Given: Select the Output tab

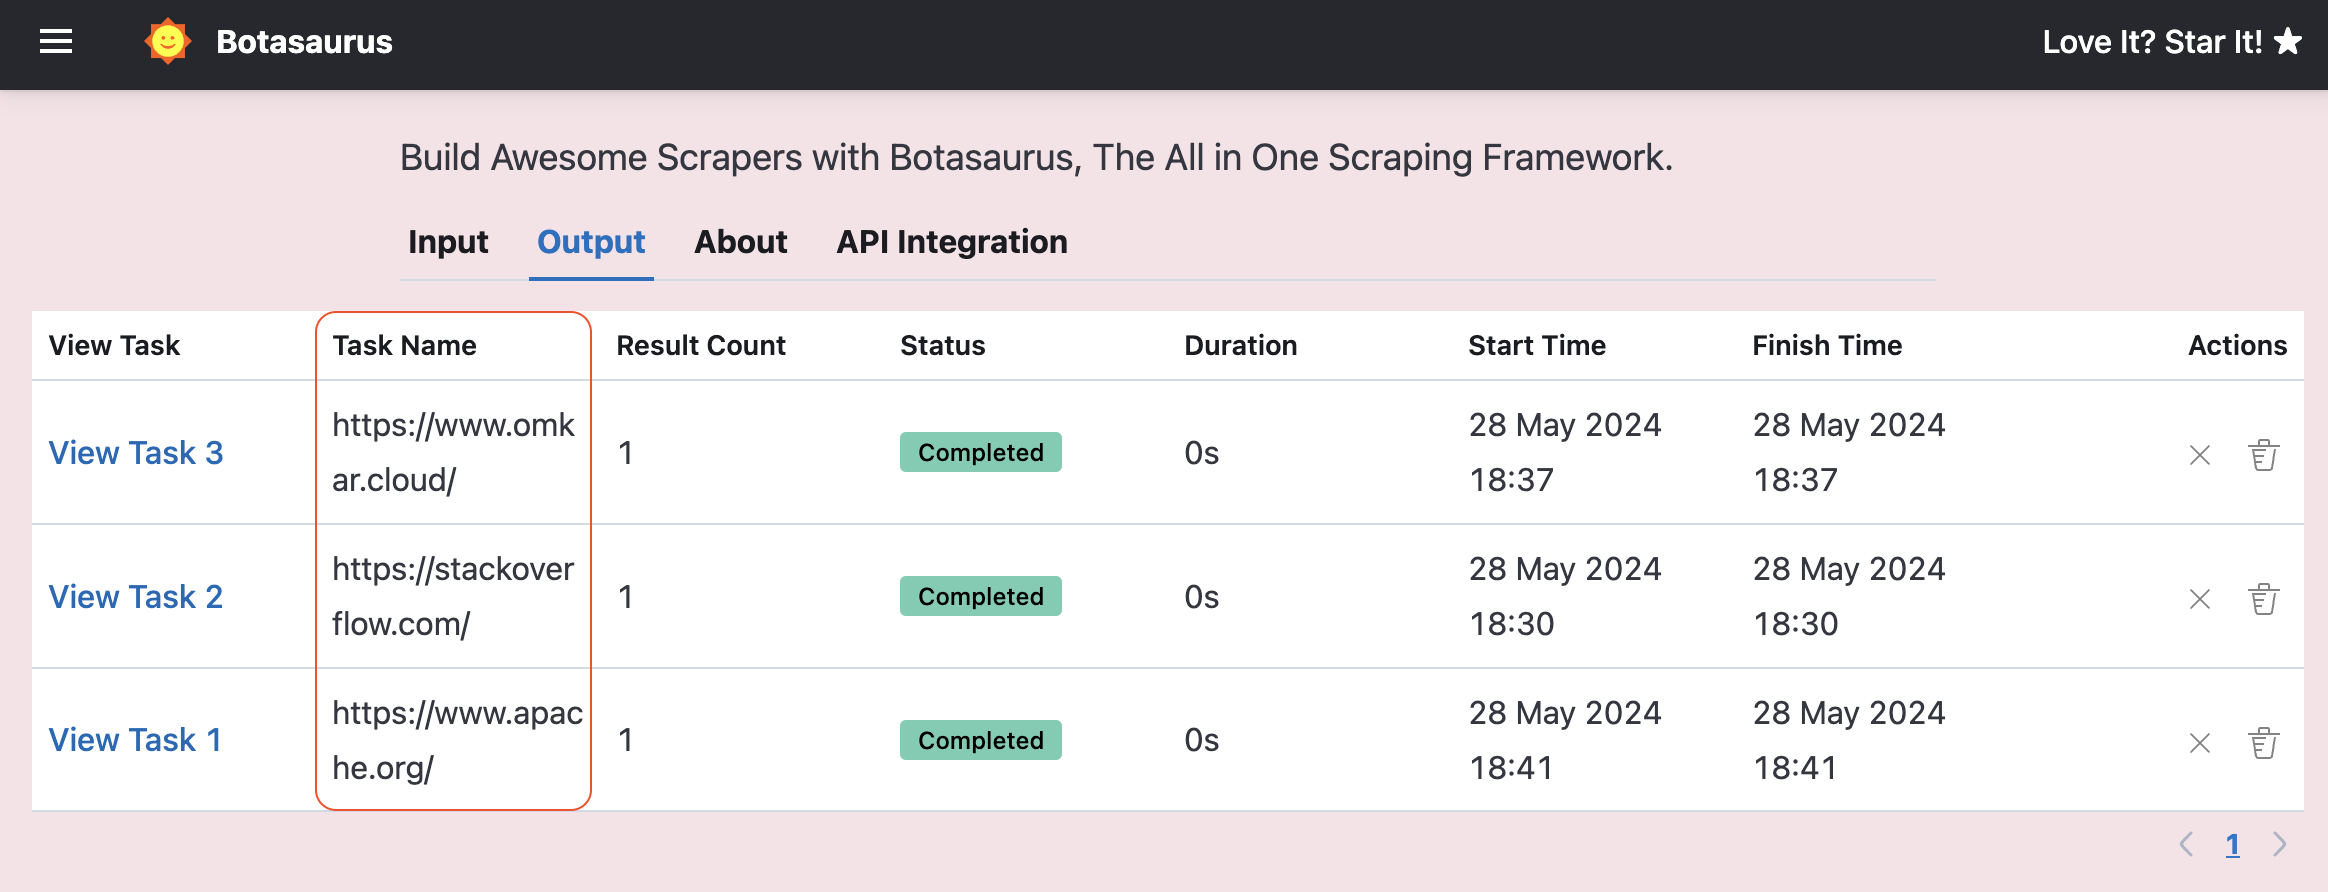Looking at the screenshot, I should [x=591, y=242].
